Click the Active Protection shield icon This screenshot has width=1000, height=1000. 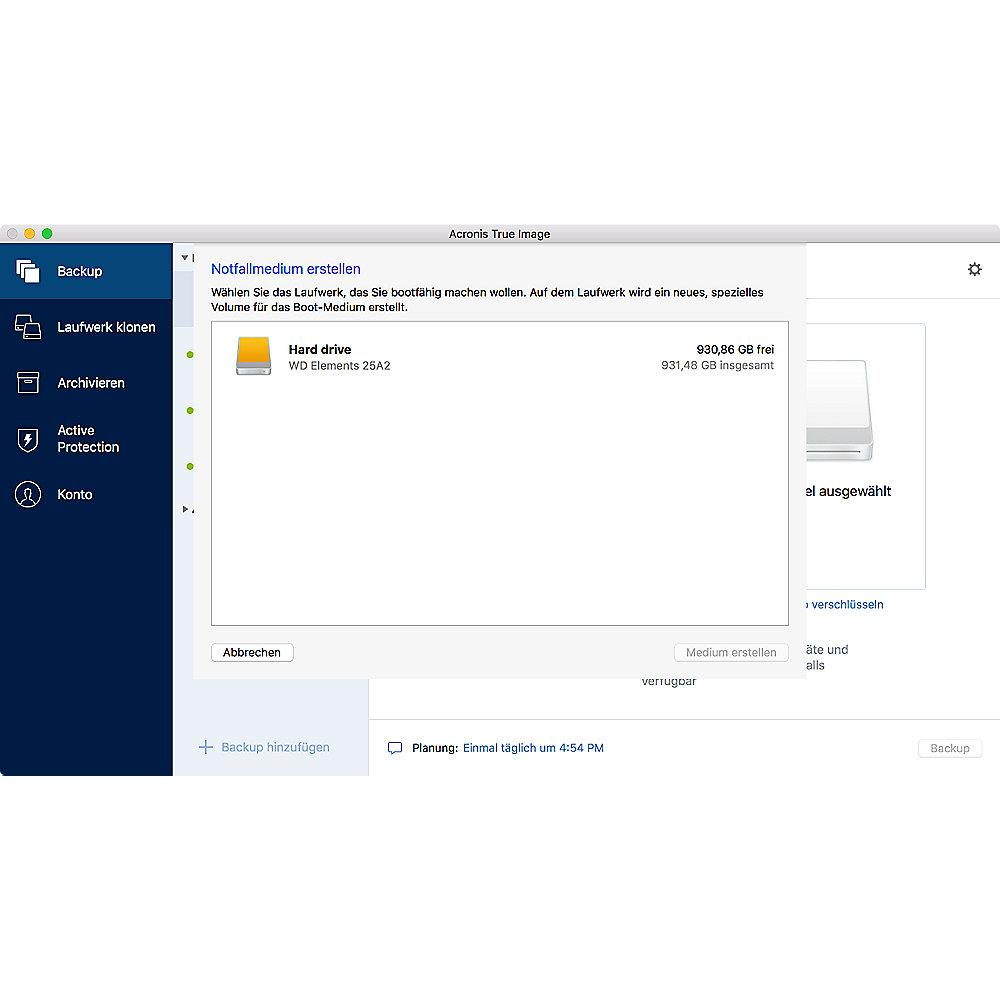tap(28, 439)
